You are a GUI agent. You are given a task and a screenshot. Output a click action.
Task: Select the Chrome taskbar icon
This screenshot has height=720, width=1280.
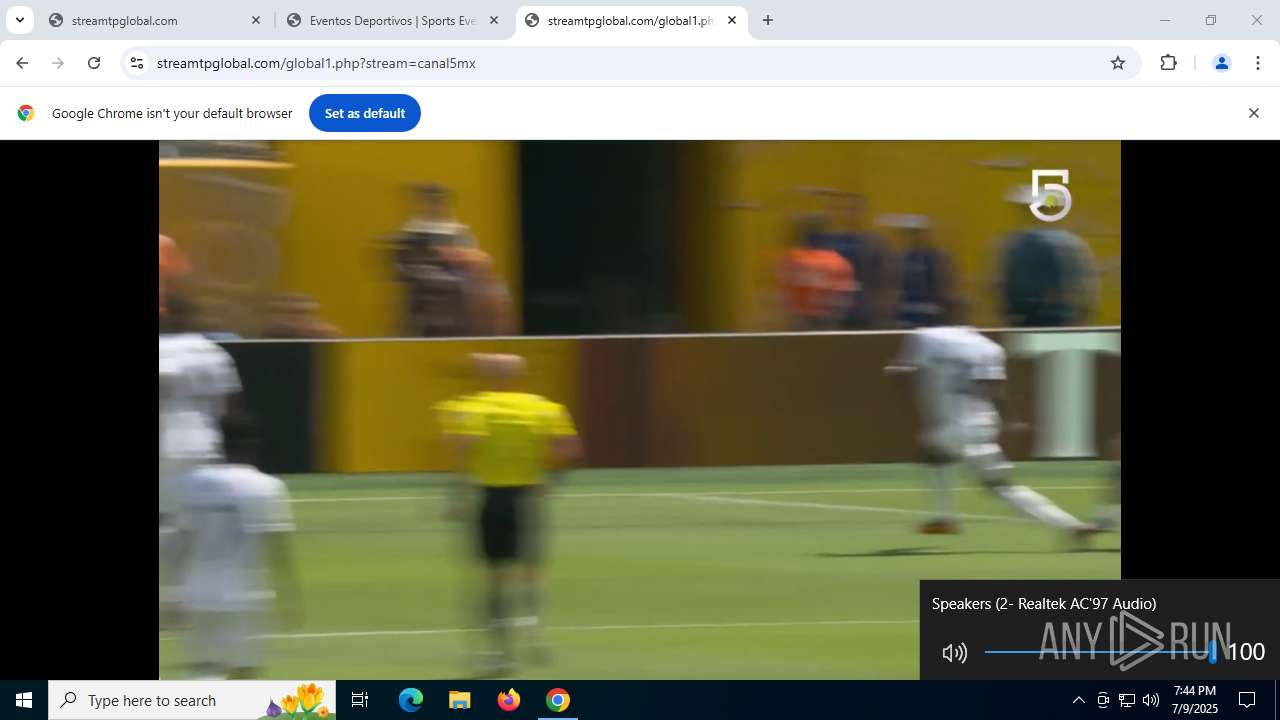(x=558, y=700)
